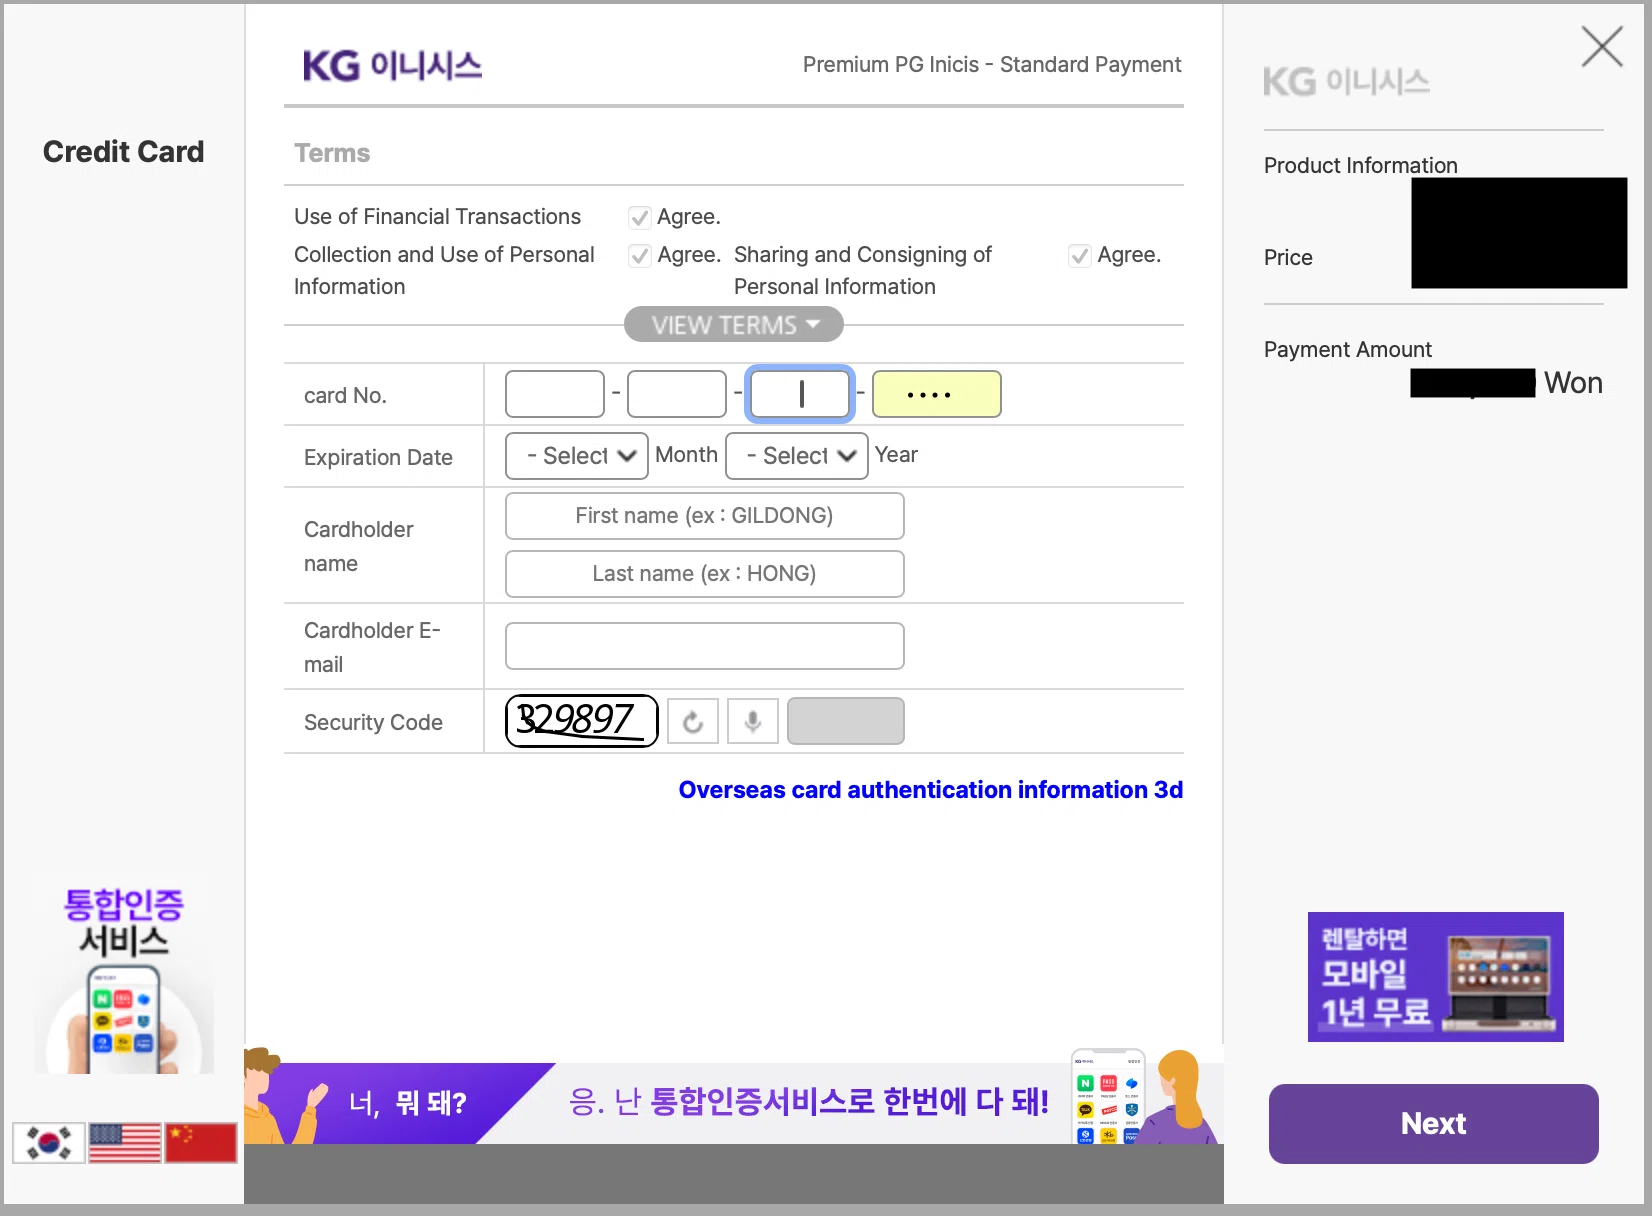1652x1216 pixels.
Task: Click the Terms heading
Action: tap(332, 154)
